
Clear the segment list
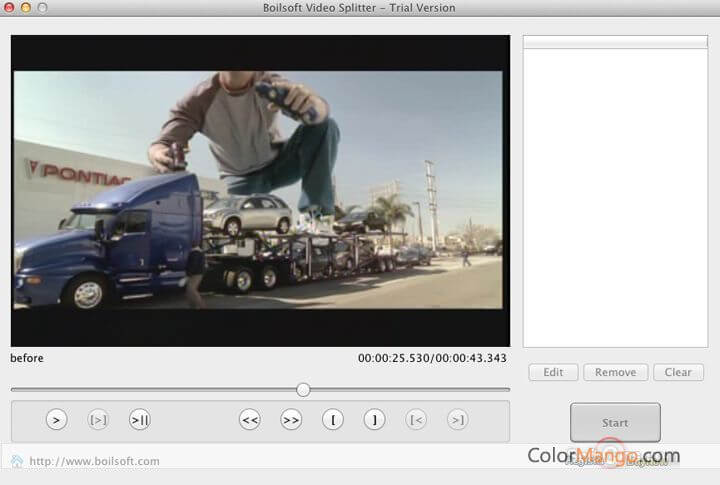coord(678,372)
